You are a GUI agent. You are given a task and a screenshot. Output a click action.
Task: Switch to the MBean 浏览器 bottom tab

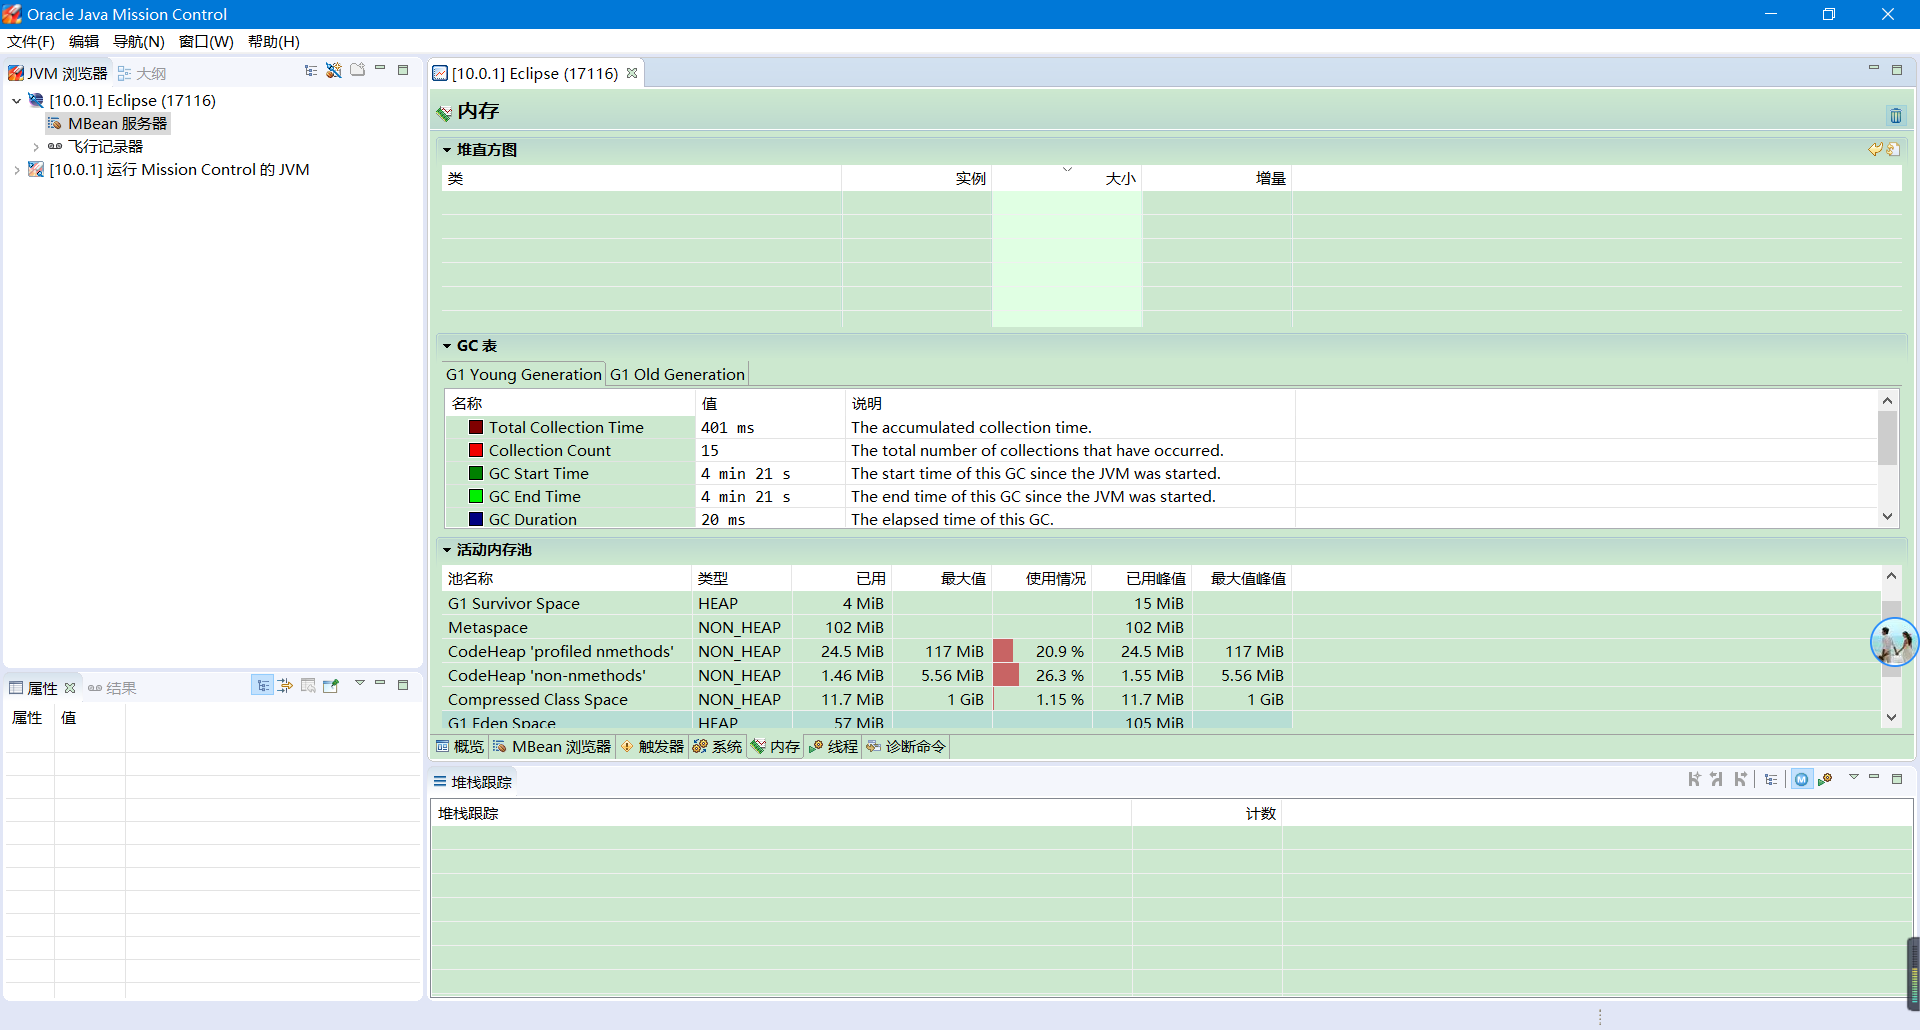pos(552,747)
